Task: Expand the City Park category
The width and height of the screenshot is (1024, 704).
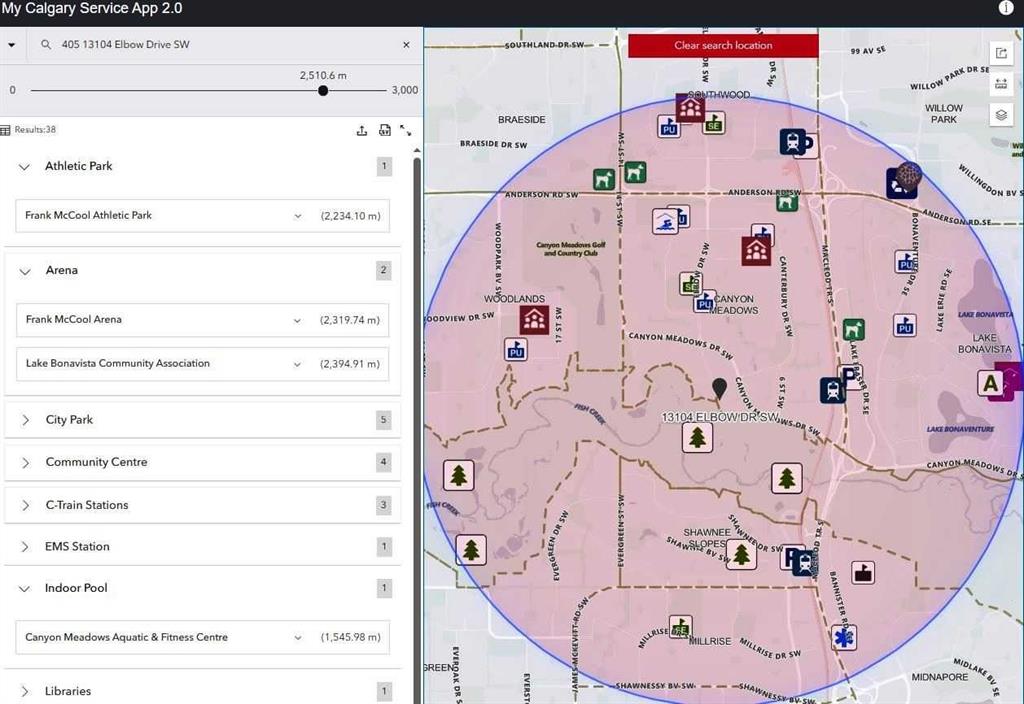Action: coord(25,420)
